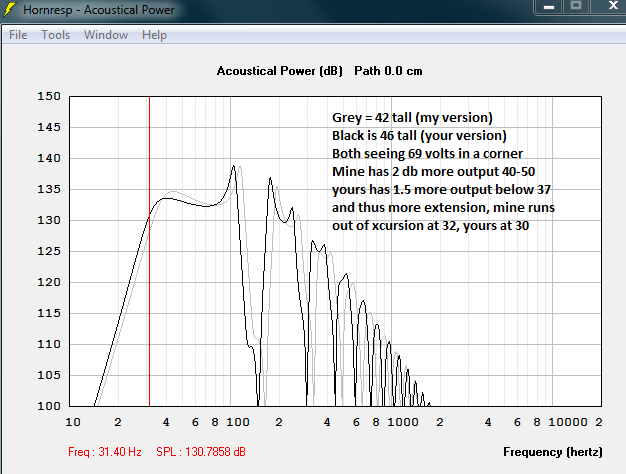Click the 130 value on the dB axis
Viewport: 626px width, 474px height.
pos(49,220)
